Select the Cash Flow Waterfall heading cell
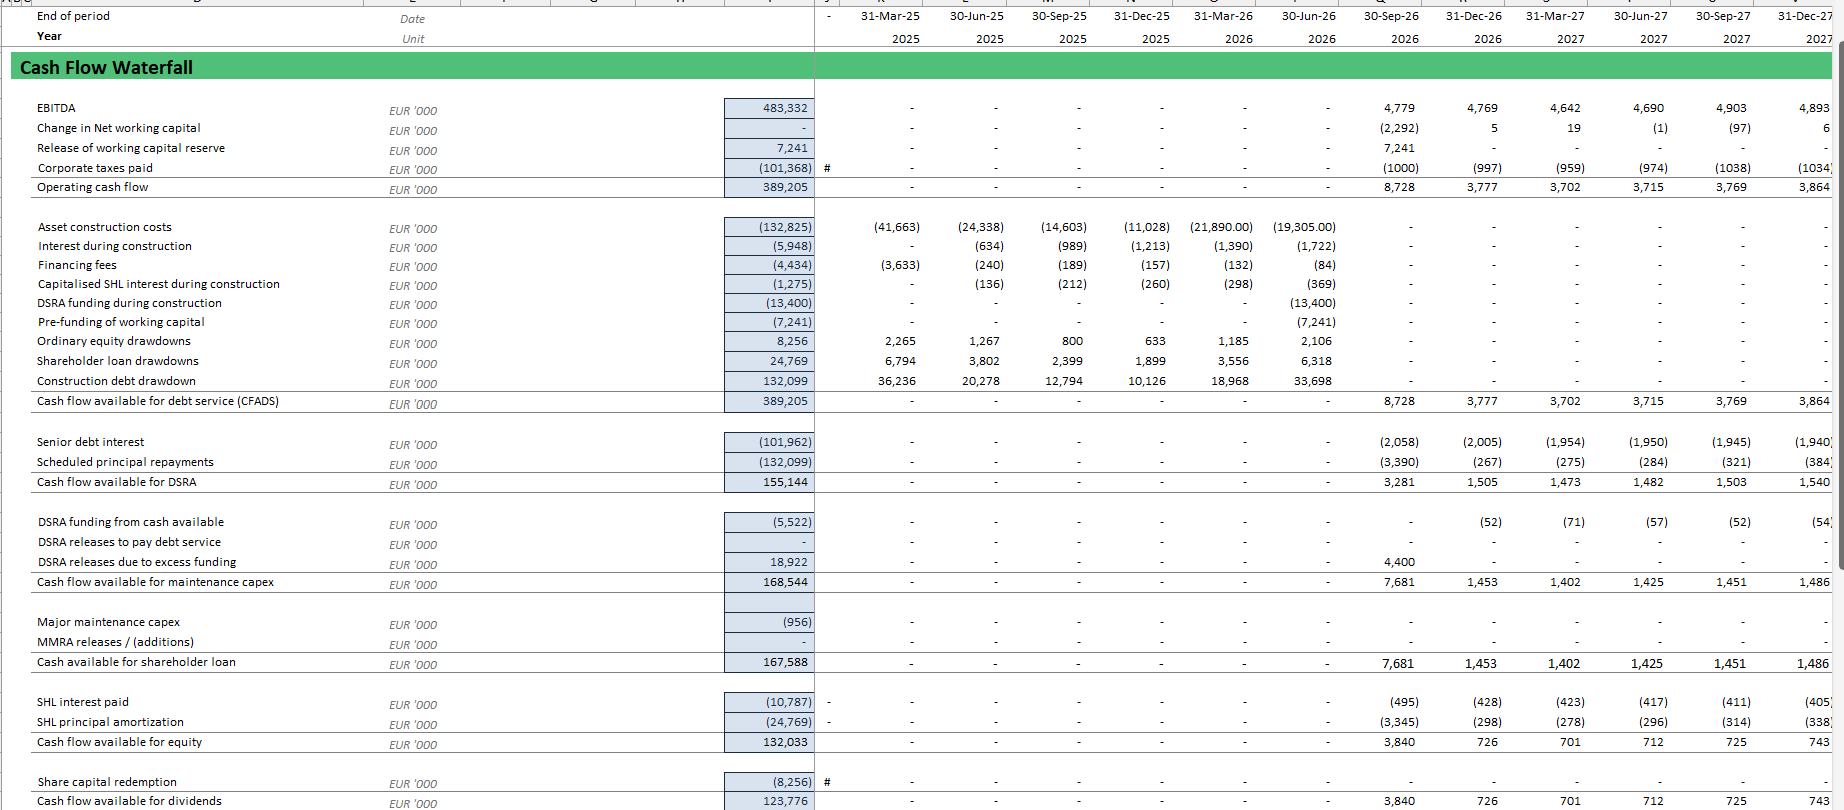Image resolution: width=1844 pixels, height=810 pixels. coord(107,67)
